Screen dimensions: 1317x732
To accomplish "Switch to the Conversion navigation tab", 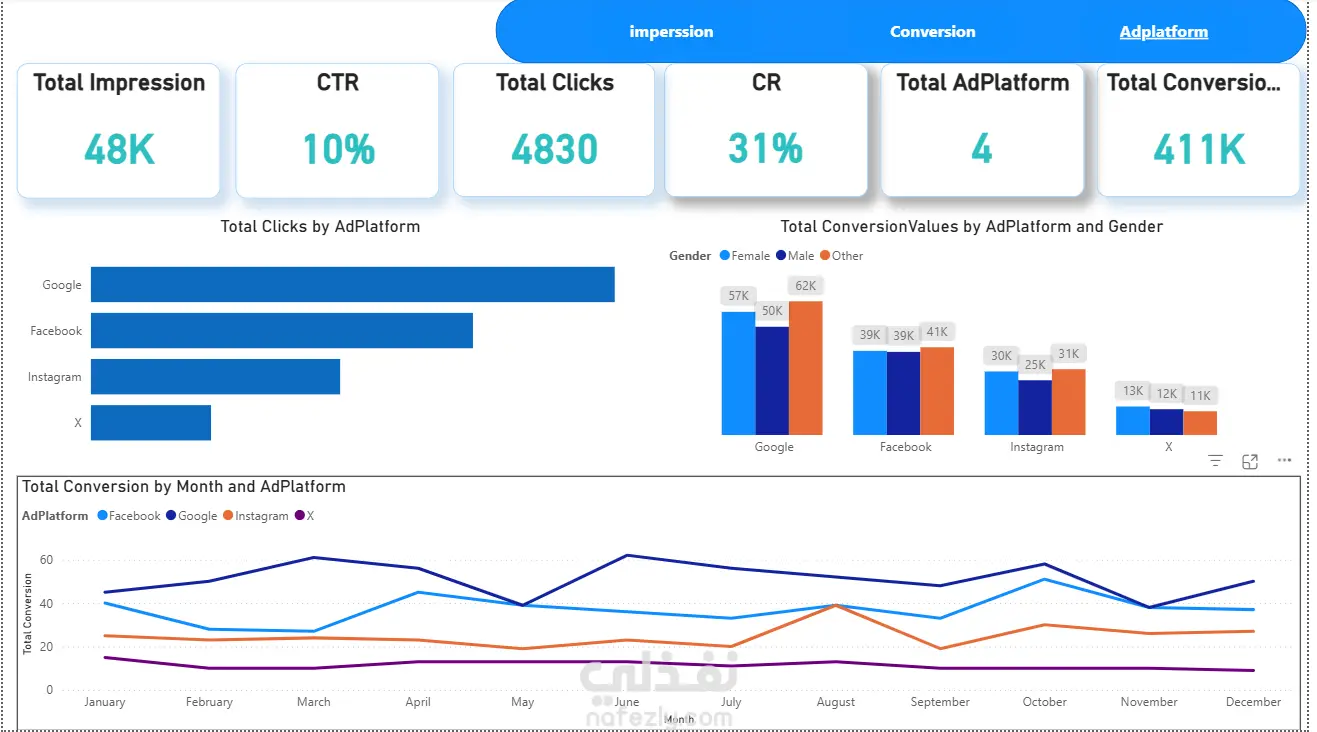I will [x=933, y=32].
